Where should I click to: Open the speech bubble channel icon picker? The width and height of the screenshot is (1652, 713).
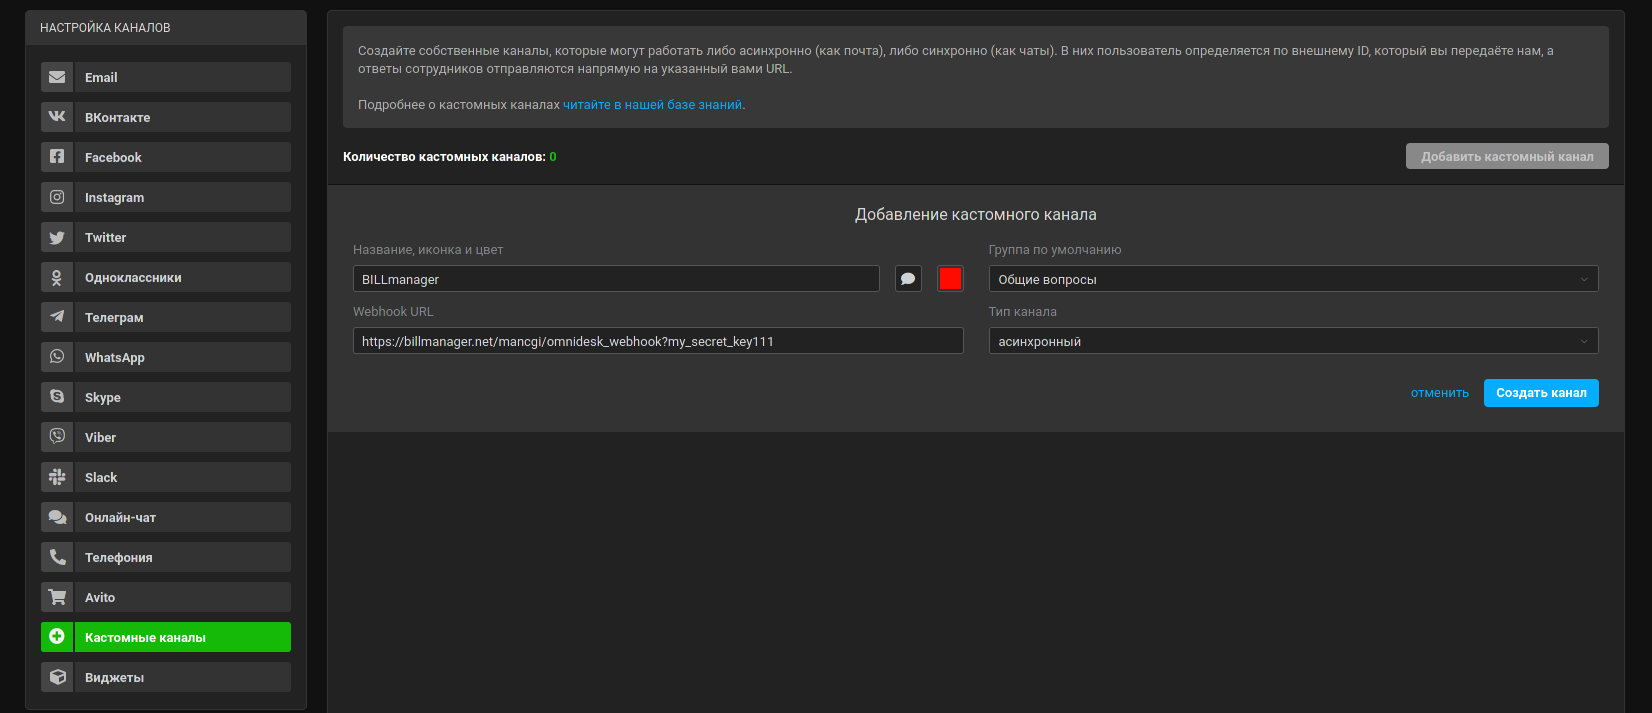(x=908, y=279)
